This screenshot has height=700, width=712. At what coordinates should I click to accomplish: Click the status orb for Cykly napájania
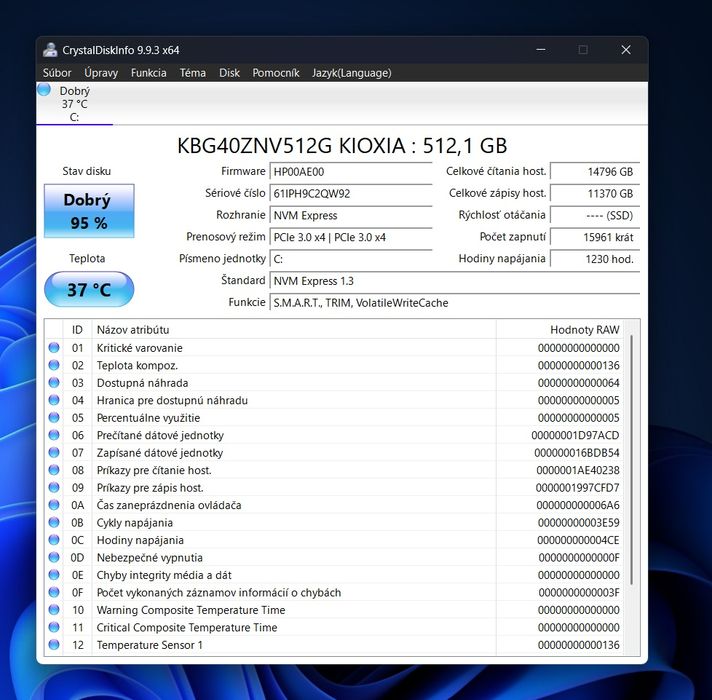click(x=54, y=523)
